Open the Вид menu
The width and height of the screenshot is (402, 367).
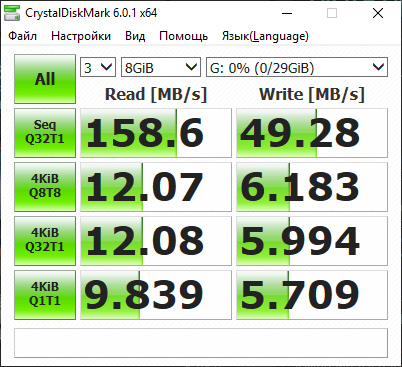point(135,36)
